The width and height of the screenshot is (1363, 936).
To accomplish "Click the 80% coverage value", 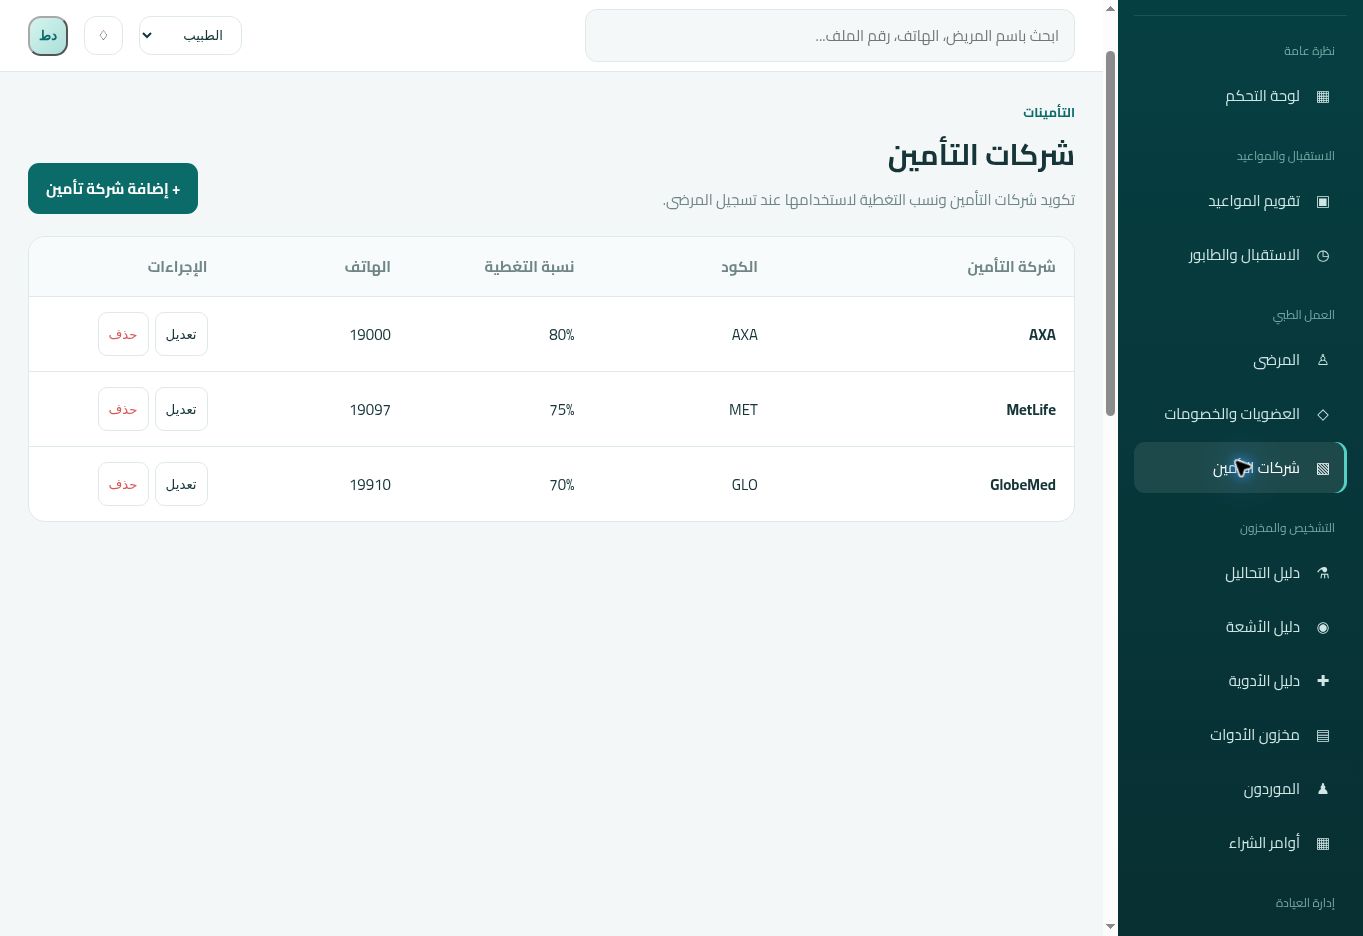I will coord(562,335).
